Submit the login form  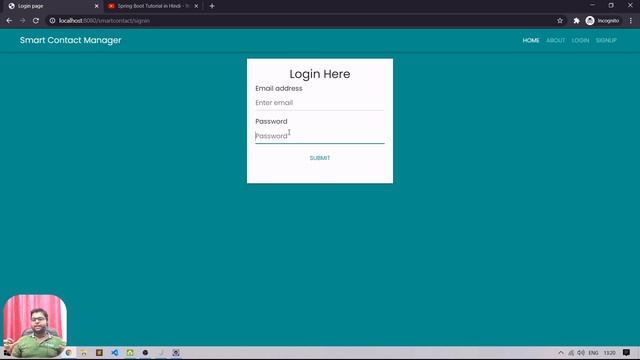320,158
